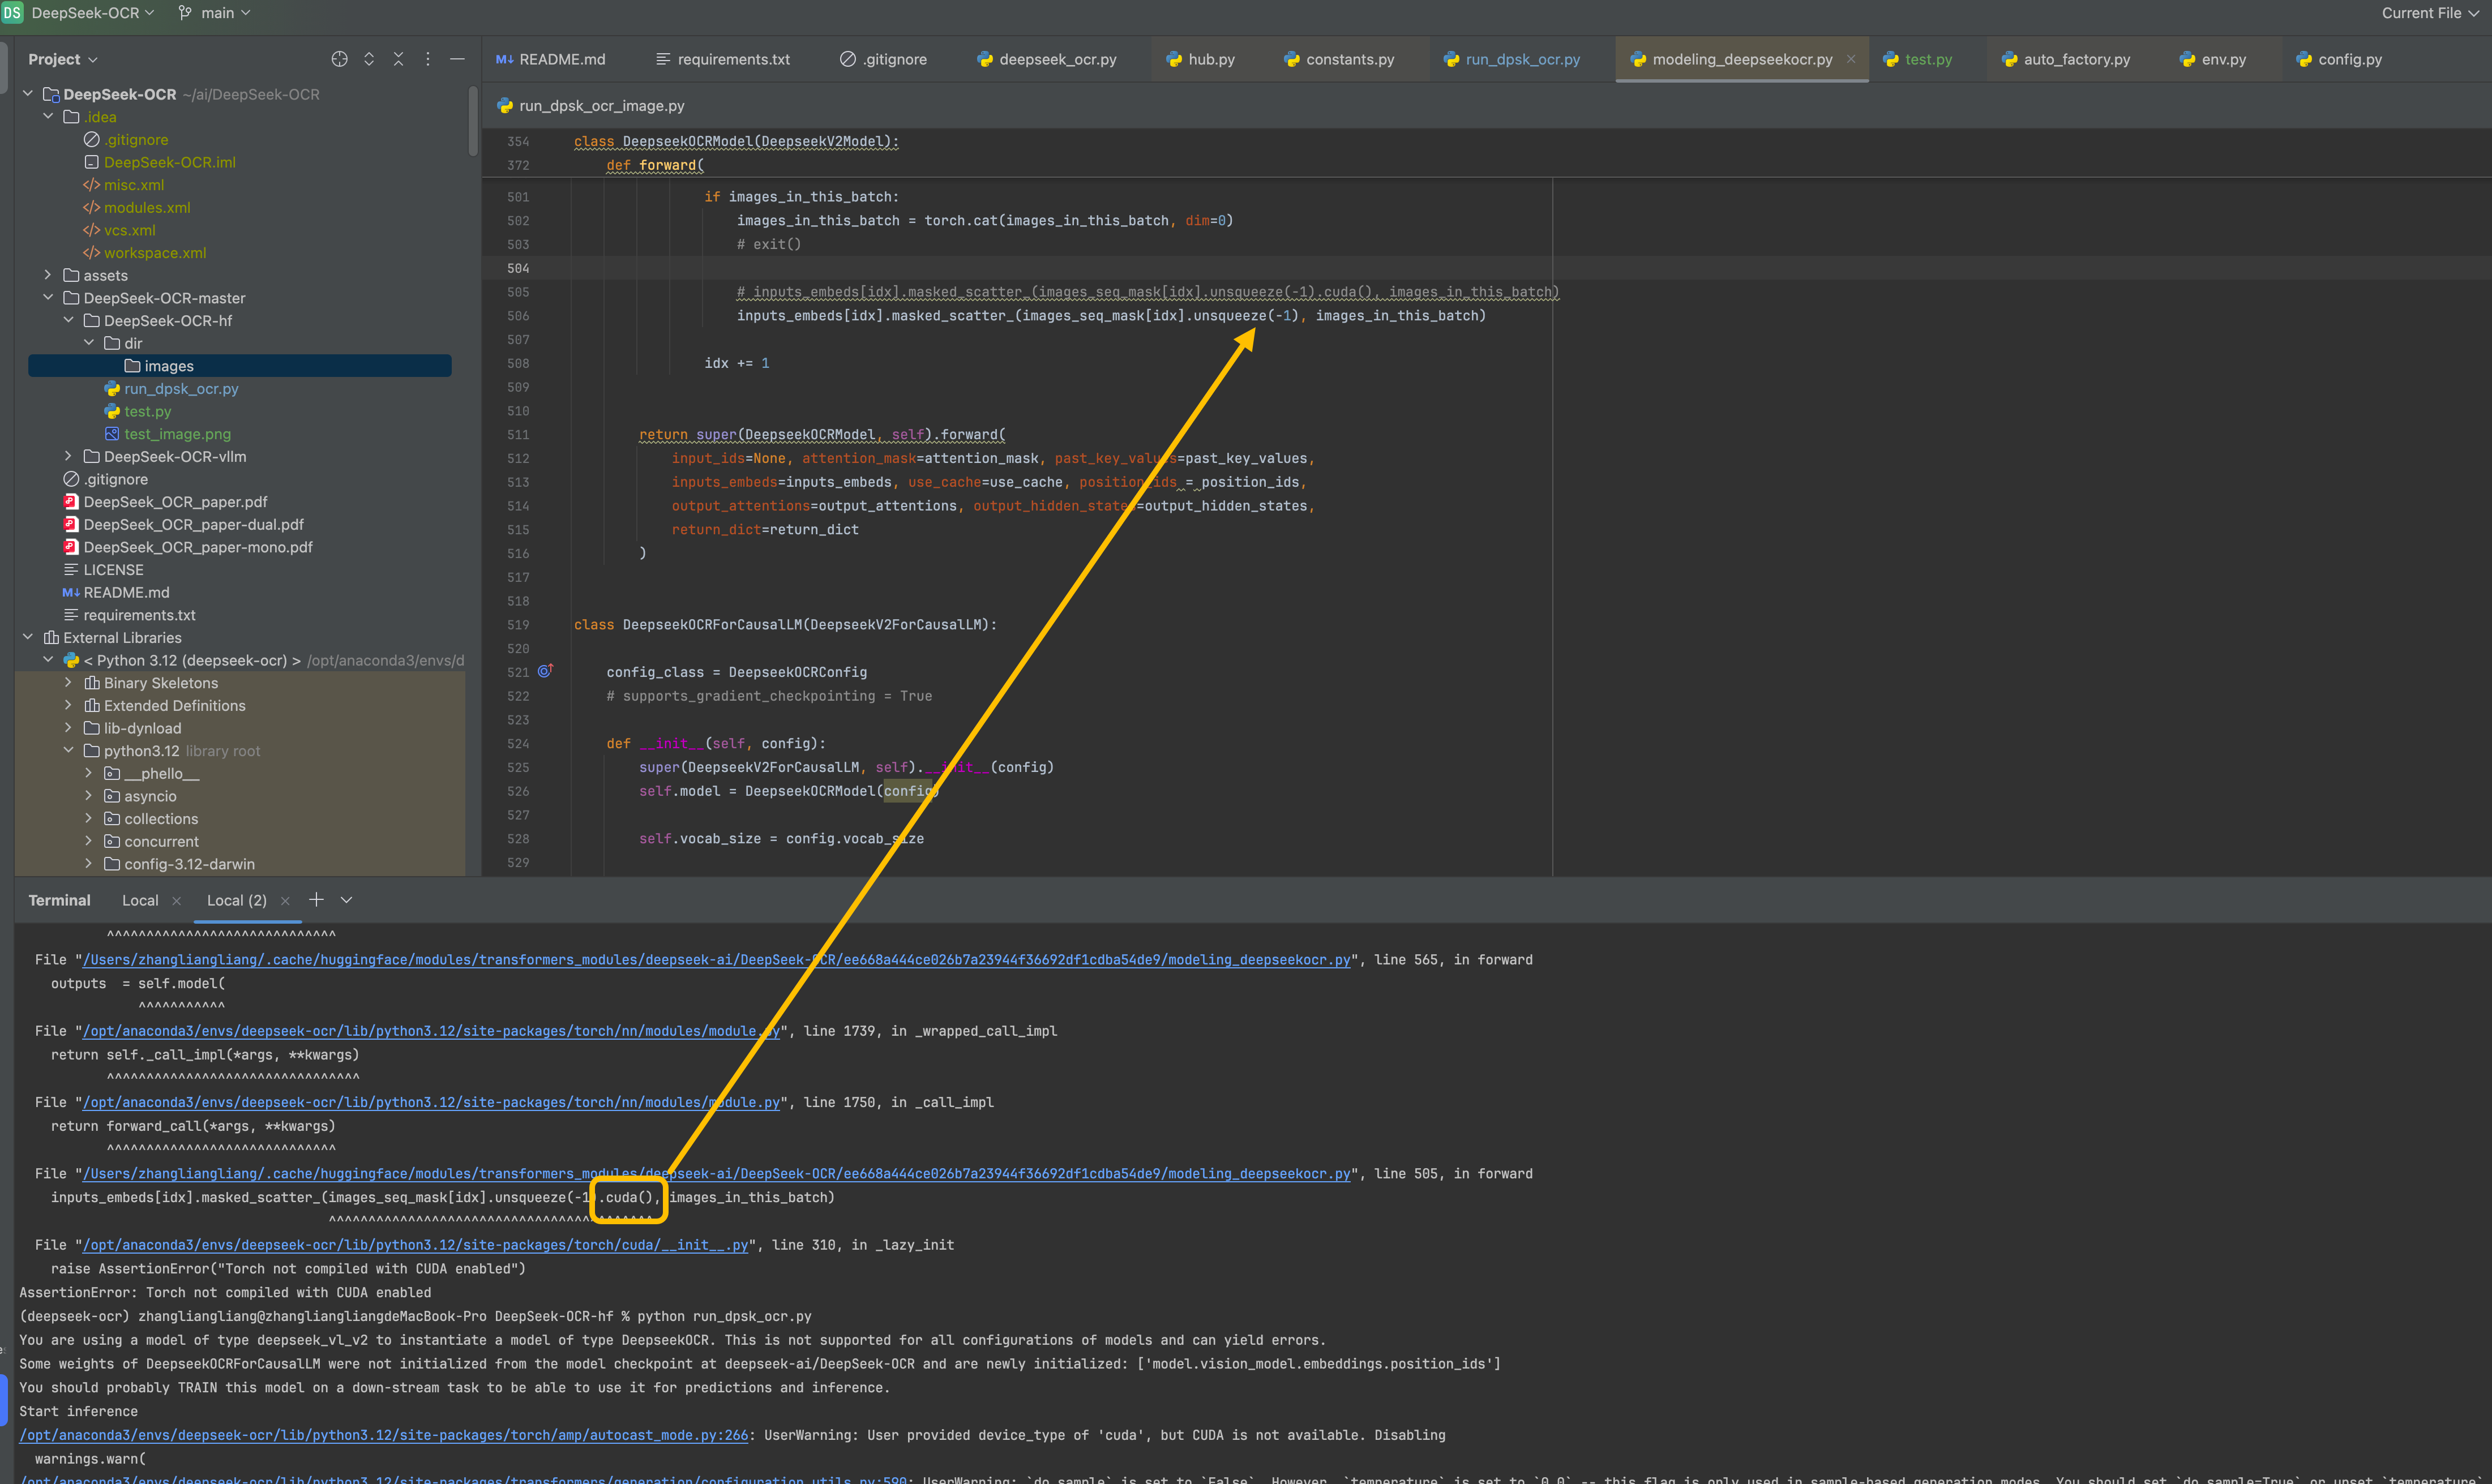Click the Select Opened File target icon
Viewport: 2492px width, 1484px height.
[339, 59]
